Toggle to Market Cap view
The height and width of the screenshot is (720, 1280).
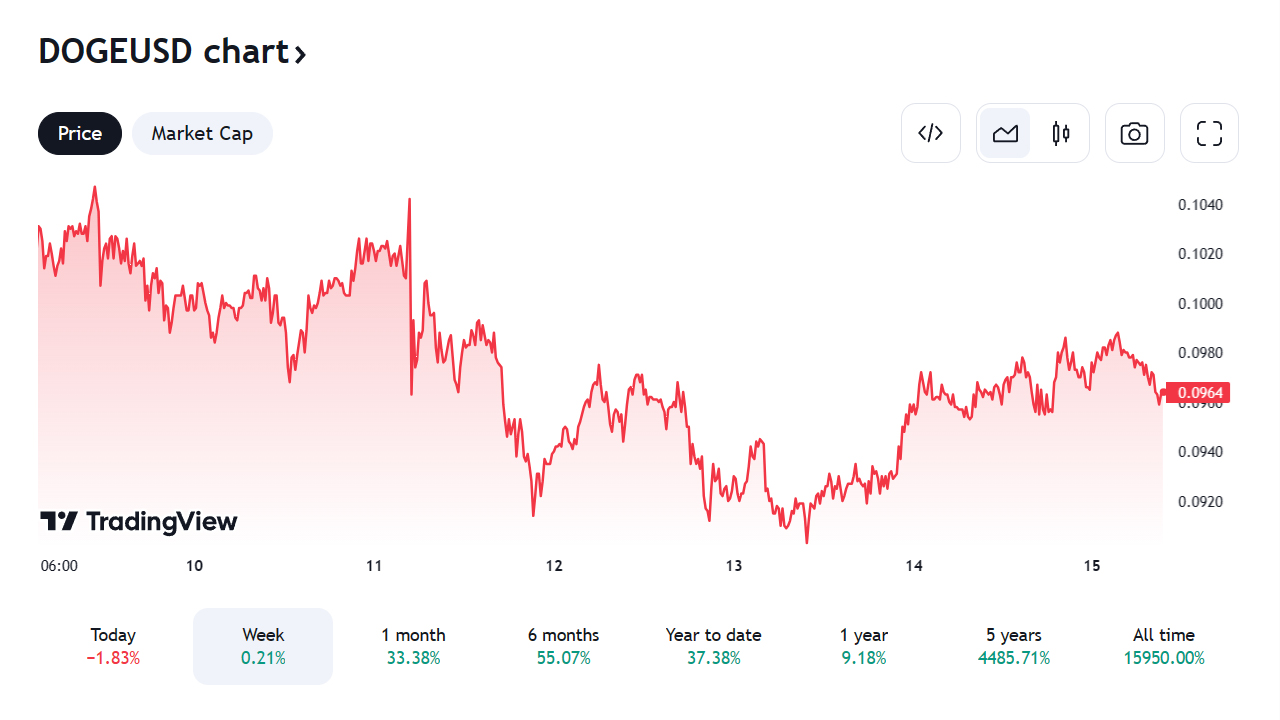202,133
